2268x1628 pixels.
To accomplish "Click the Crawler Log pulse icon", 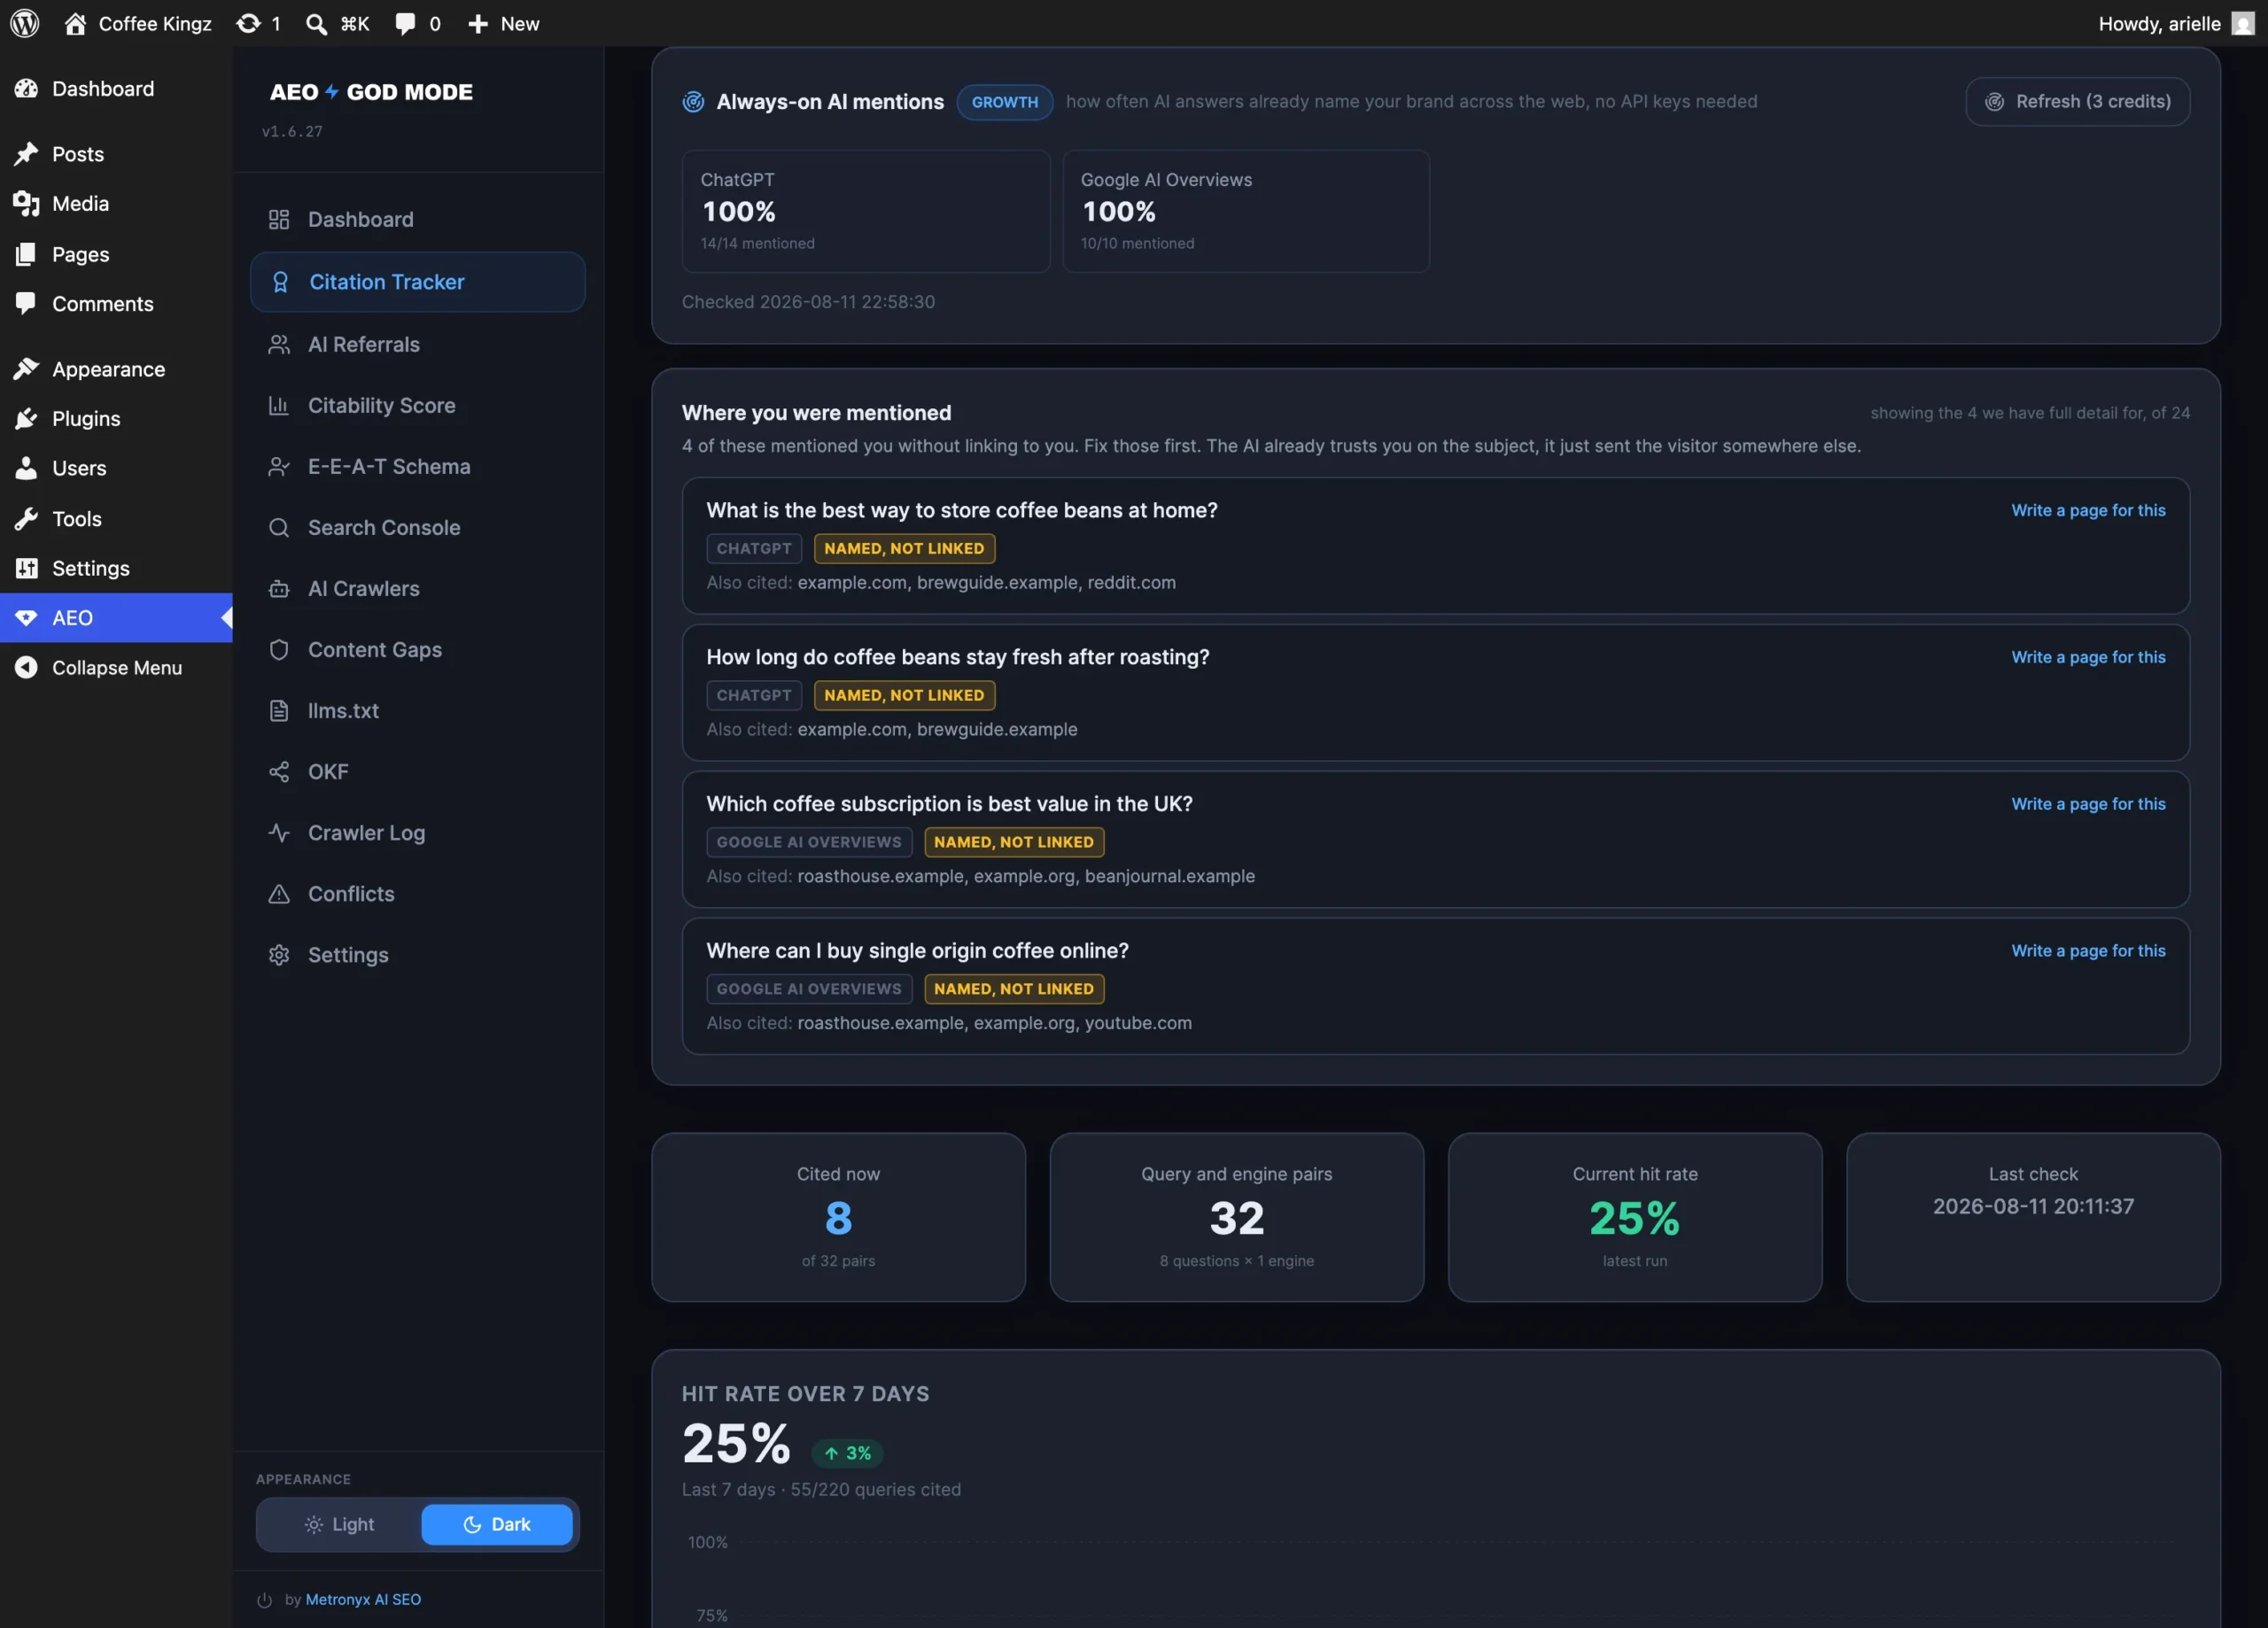I will coord(279,832).
